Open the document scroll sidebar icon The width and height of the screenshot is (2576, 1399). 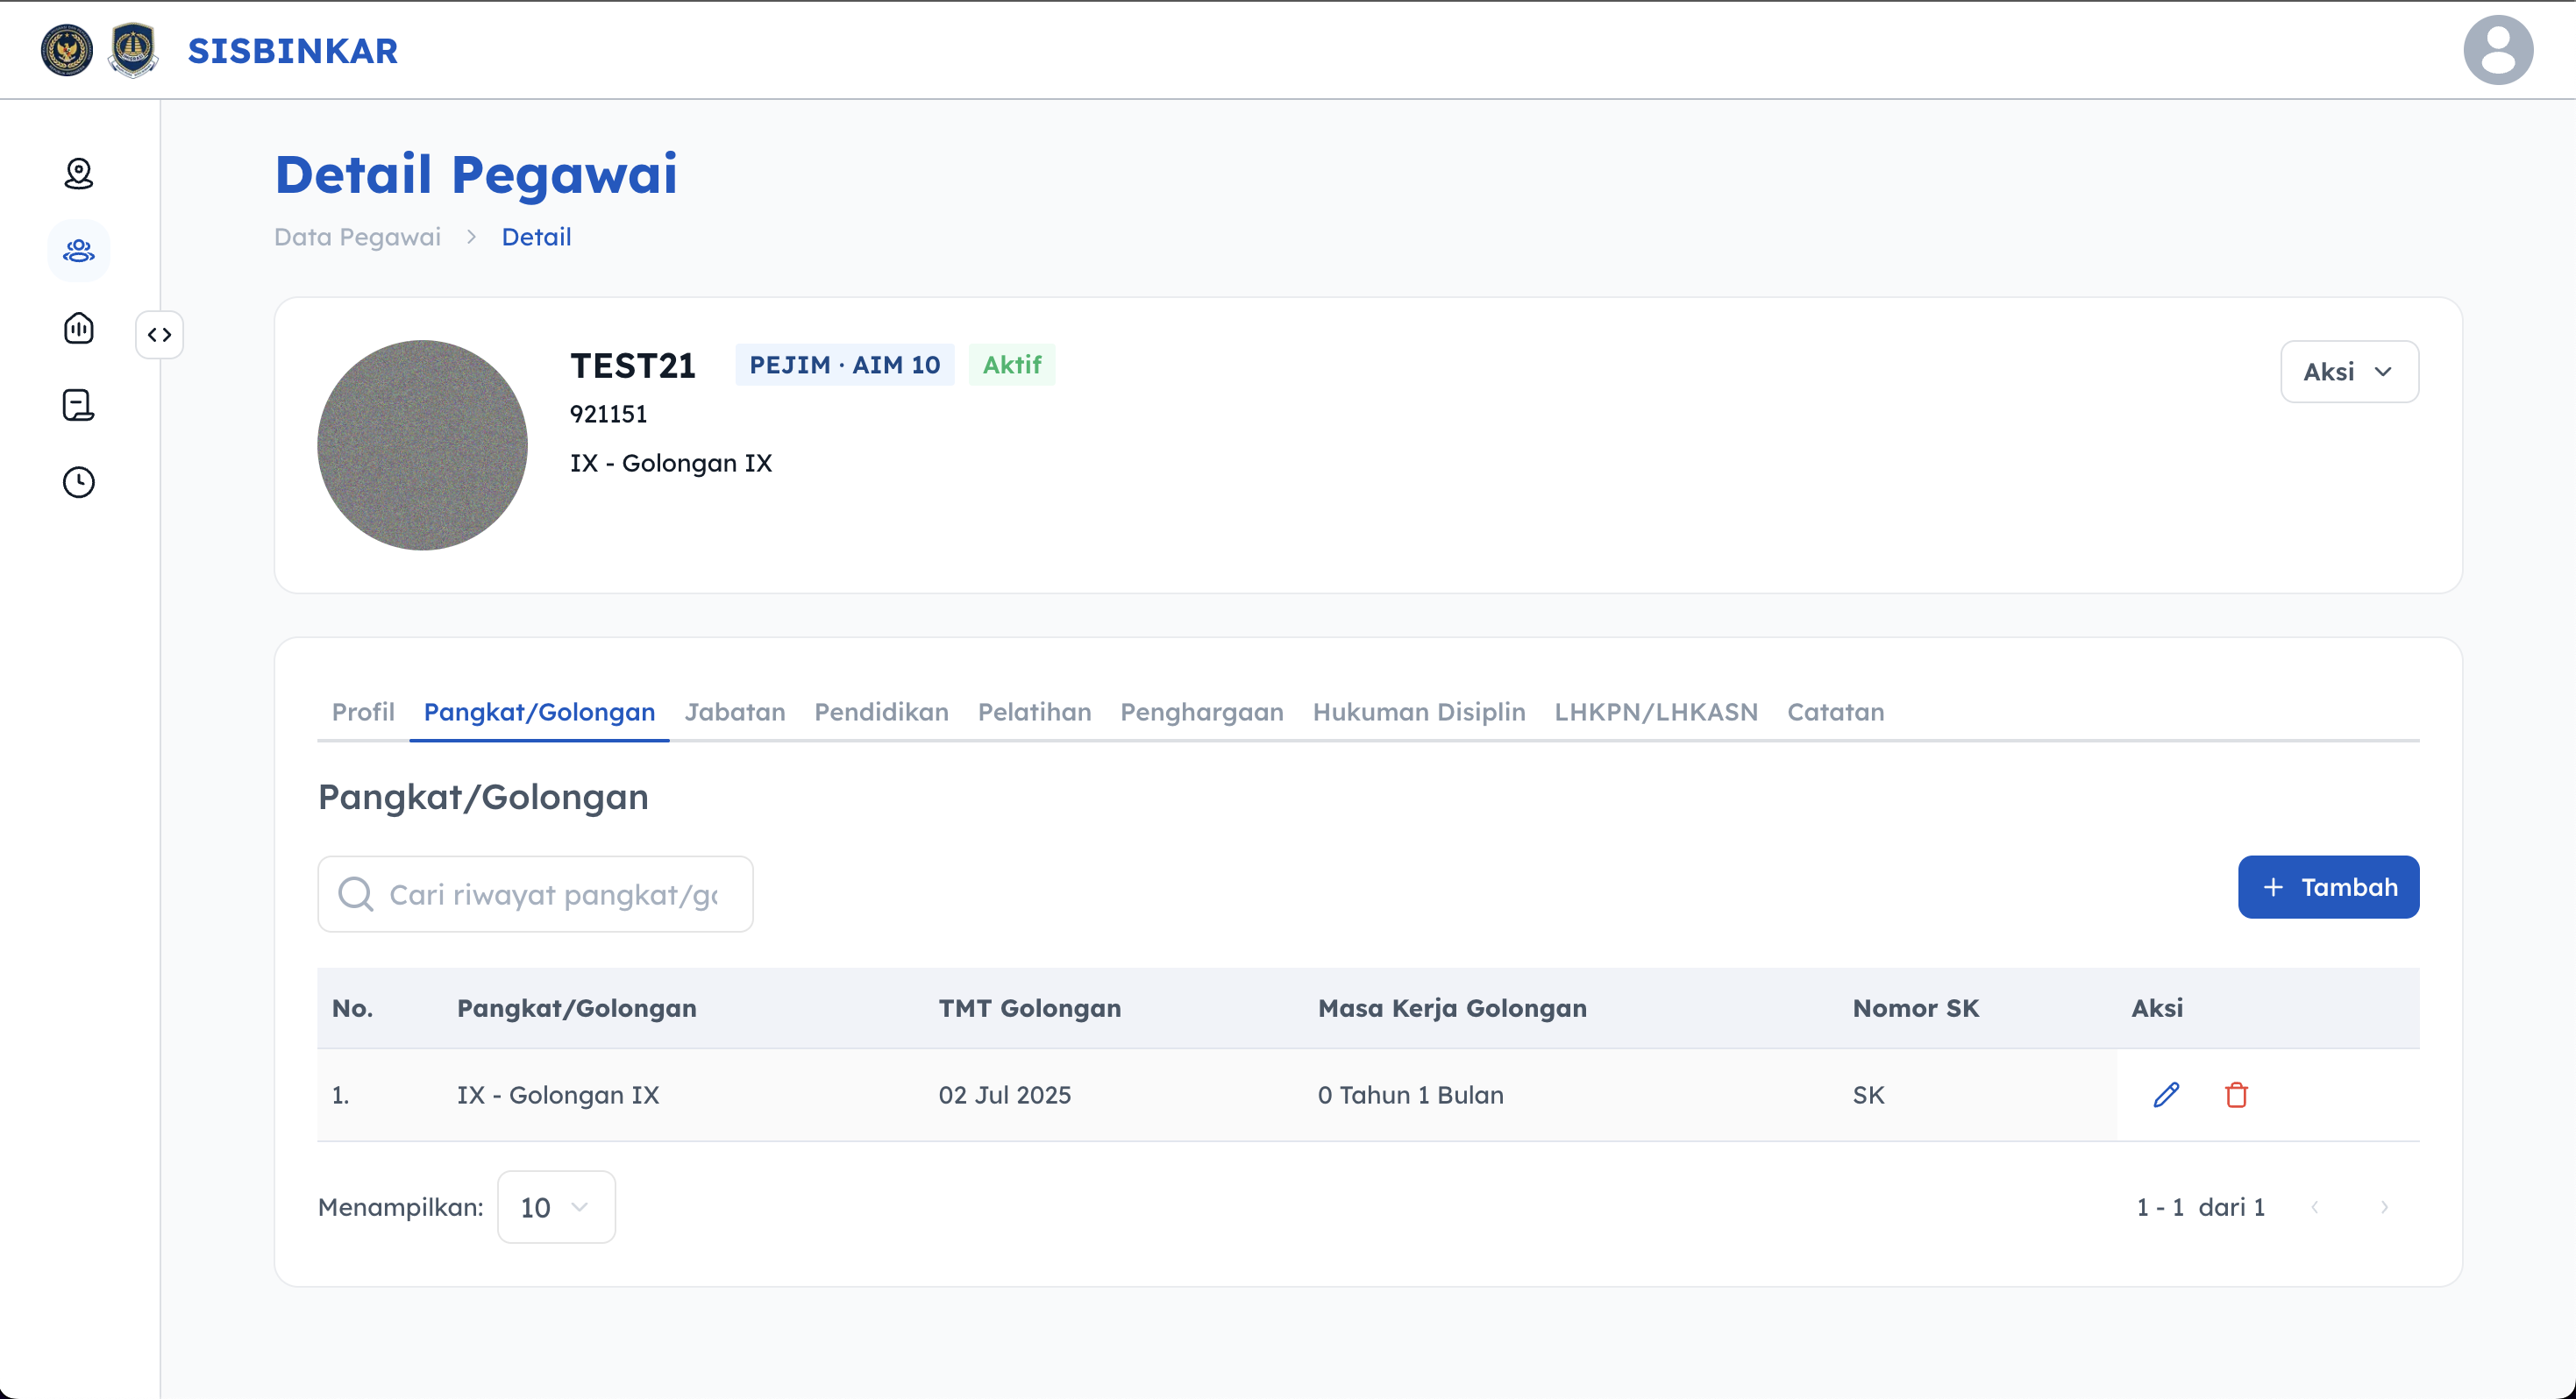tap(79, 405)
